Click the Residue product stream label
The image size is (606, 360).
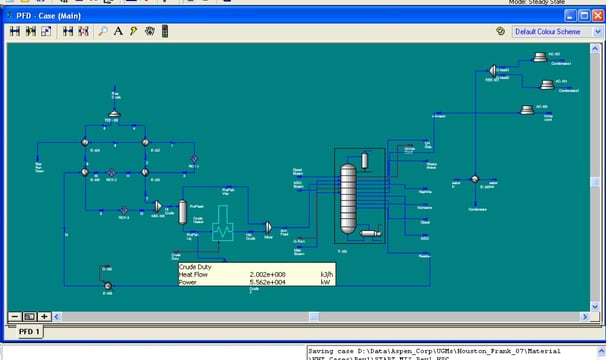424,256
